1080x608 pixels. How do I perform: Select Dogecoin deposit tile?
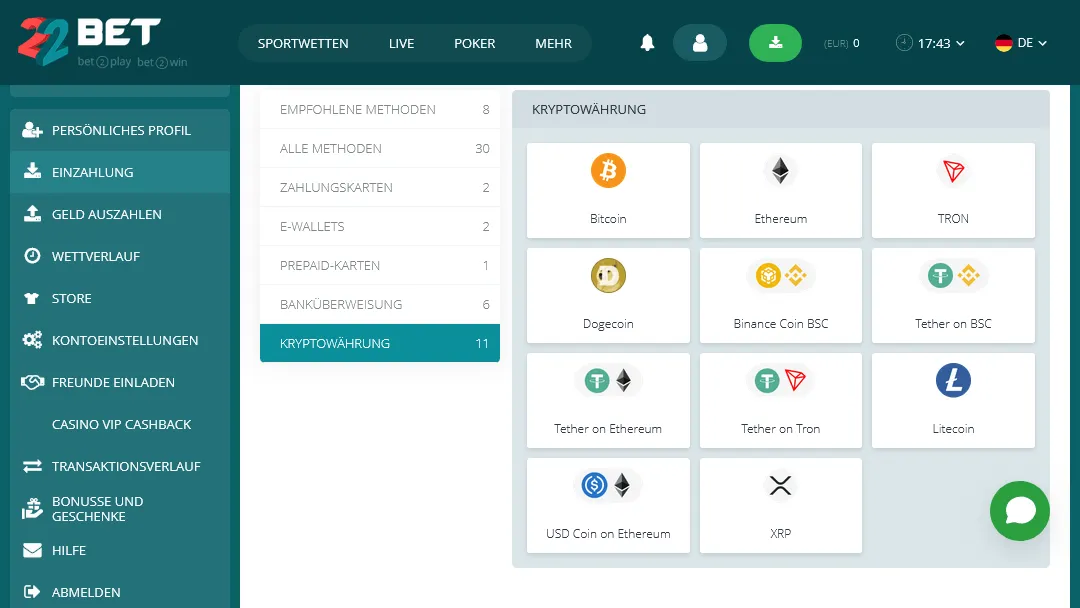pos(608,295)
